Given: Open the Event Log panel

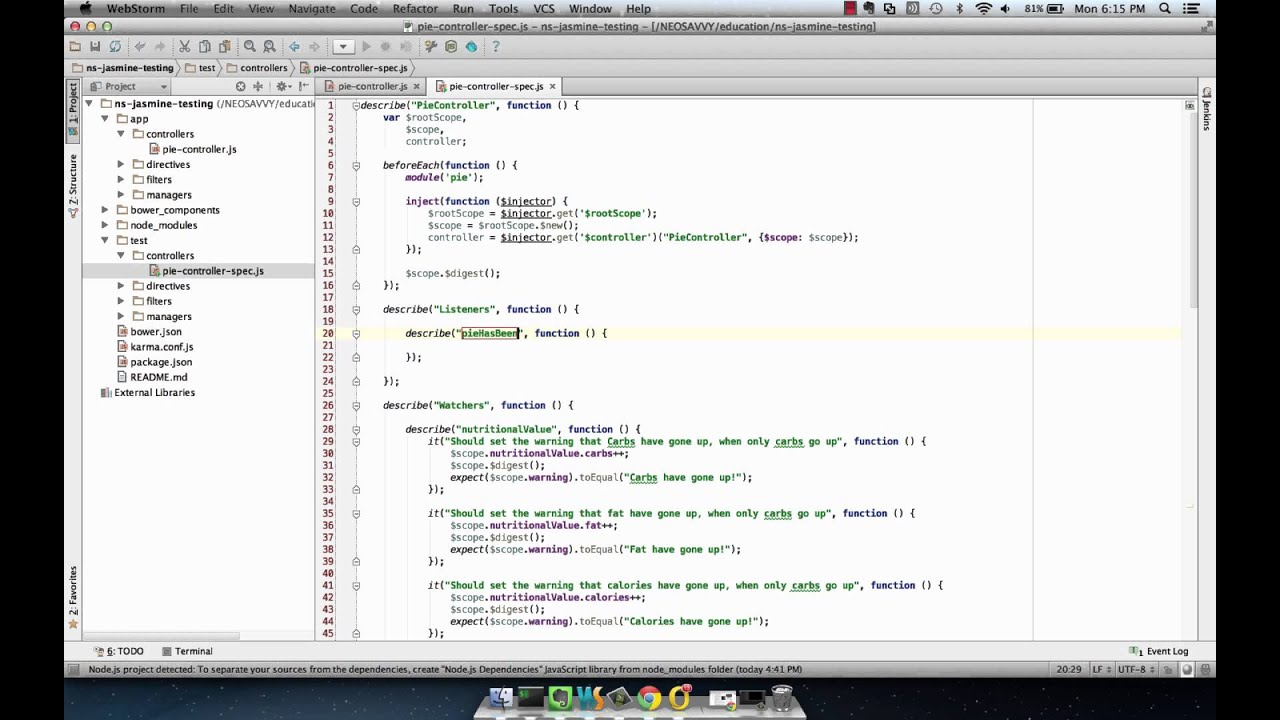Looking at the screenshot, I should point(1160,651).
